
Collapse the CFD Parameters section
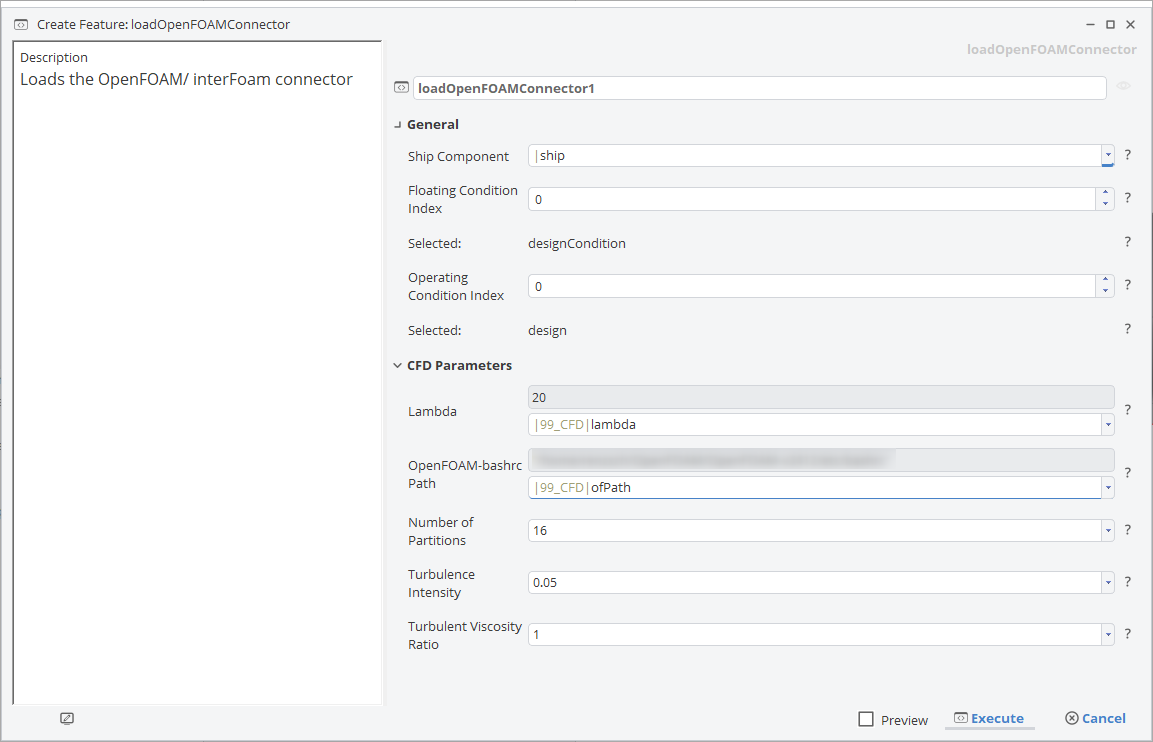397,365
